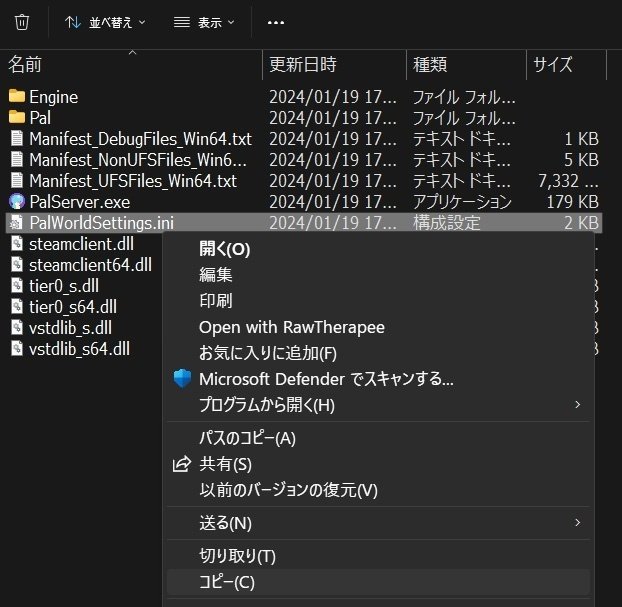Click the date of the Engine folder

tap(333, 97)
